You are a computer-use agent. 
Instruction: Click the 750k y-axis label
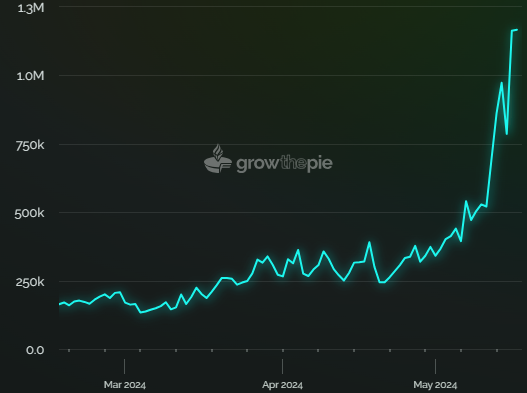point(30,146)
